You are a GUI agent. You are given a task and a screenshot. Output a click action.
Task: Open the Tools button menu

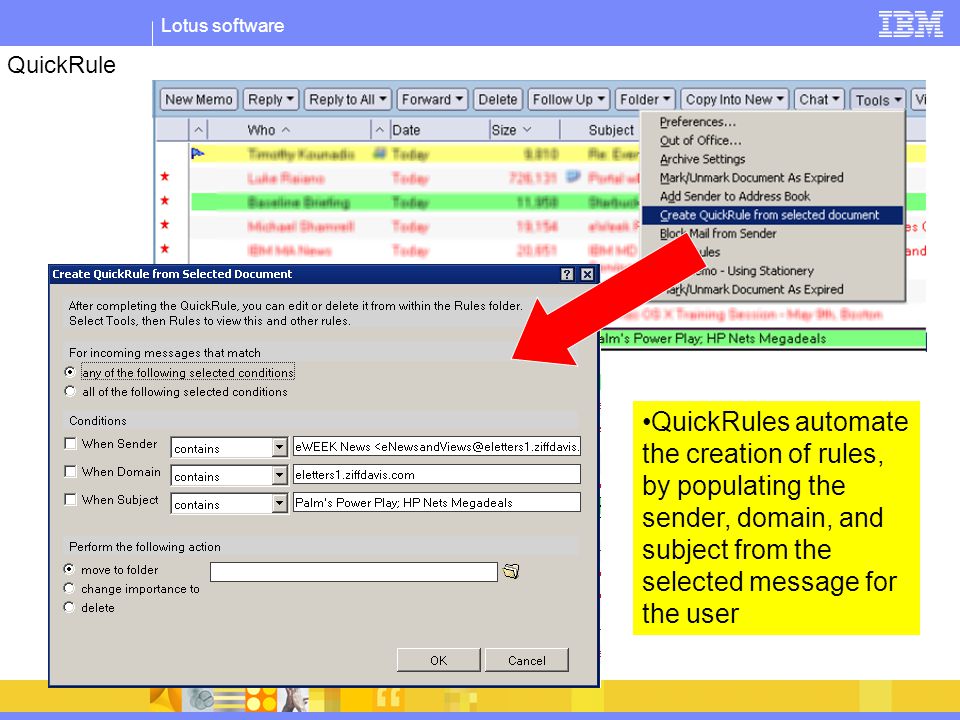coord(877,99)
